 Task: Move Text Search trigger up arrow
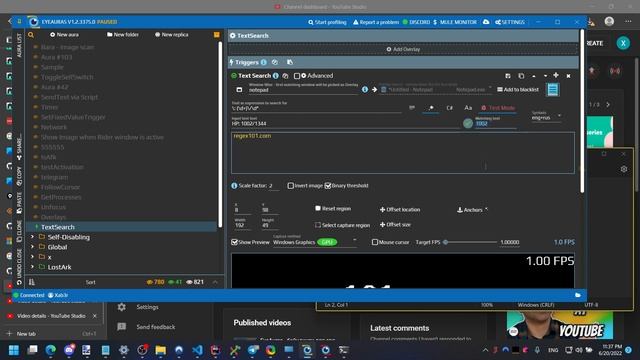pos(533,76)
